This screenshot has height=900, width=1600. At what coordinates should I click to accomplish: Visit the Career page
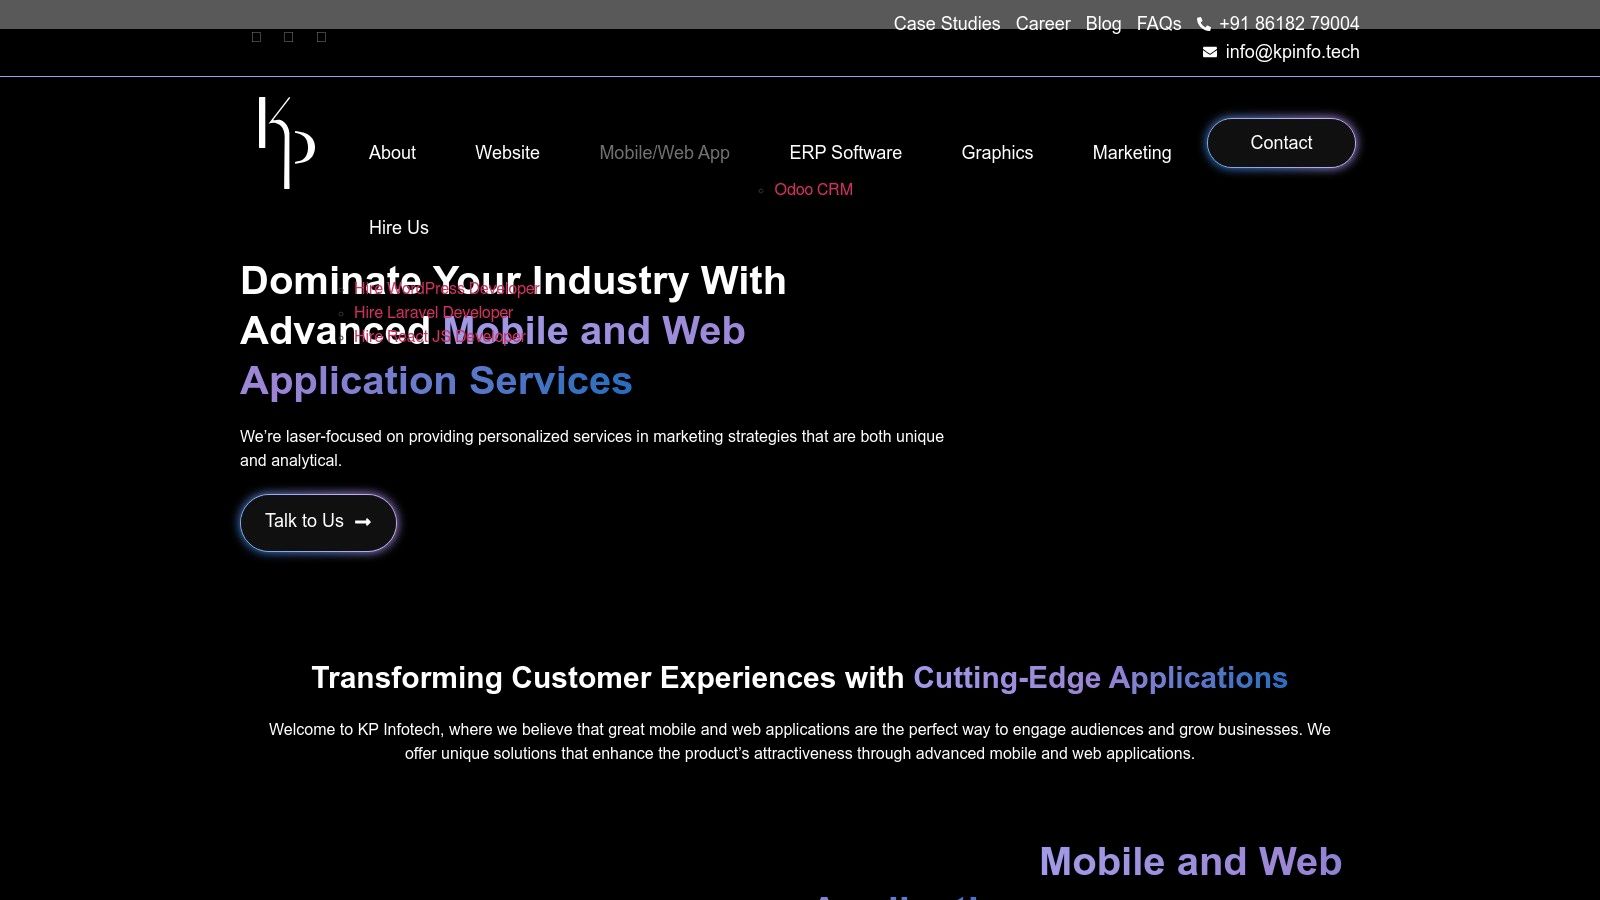[x=1043, y=24]
